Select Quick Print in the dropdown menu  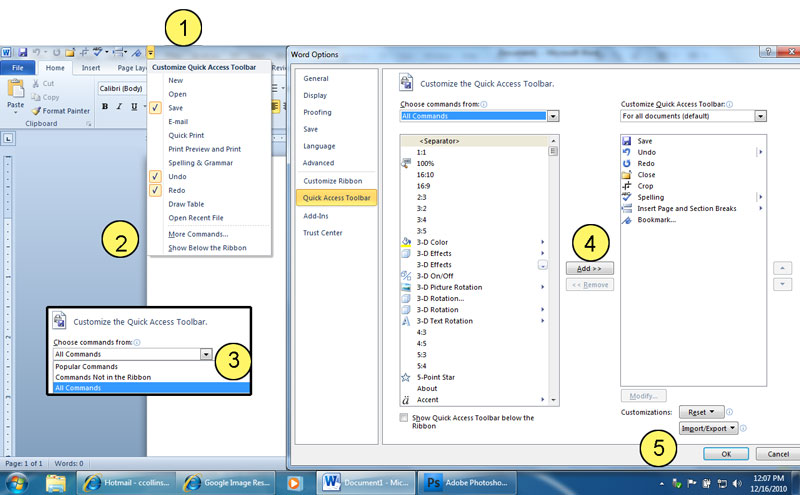click(x=186, y=135)
